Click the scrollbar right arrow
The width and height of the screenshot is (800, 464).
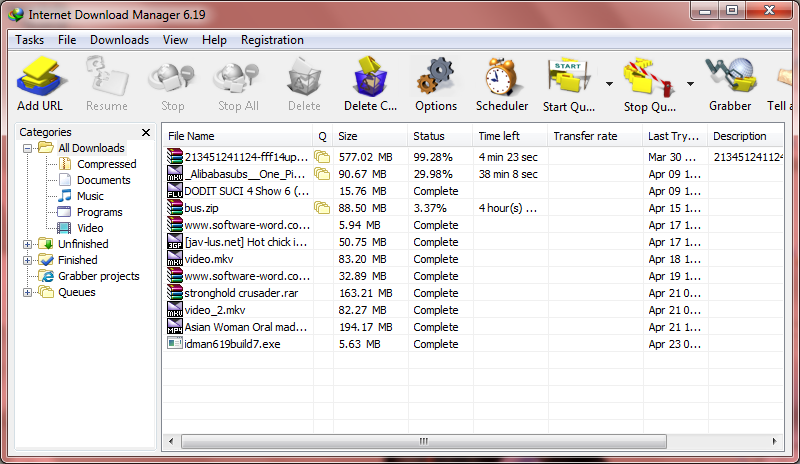[774, 441]
